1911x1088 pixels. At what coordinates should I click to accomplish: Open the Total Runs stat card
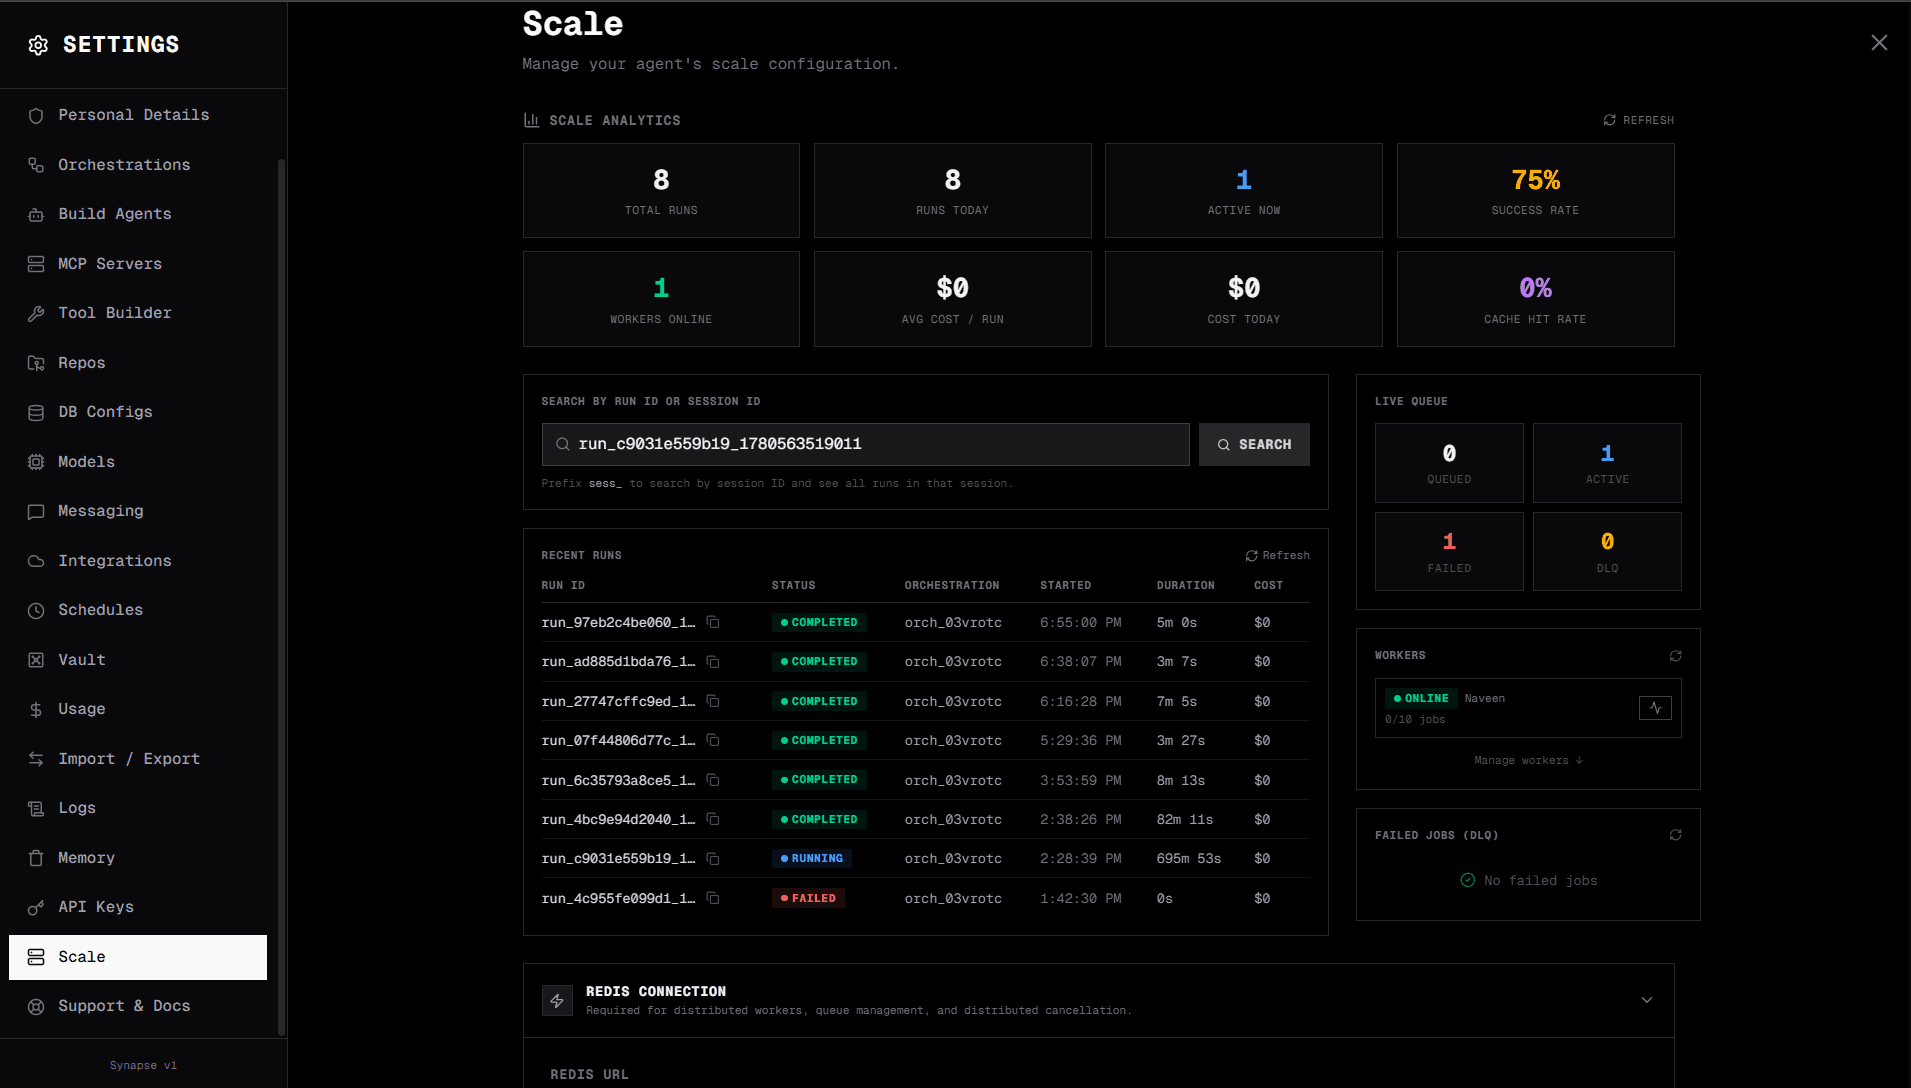coord(661,190)
